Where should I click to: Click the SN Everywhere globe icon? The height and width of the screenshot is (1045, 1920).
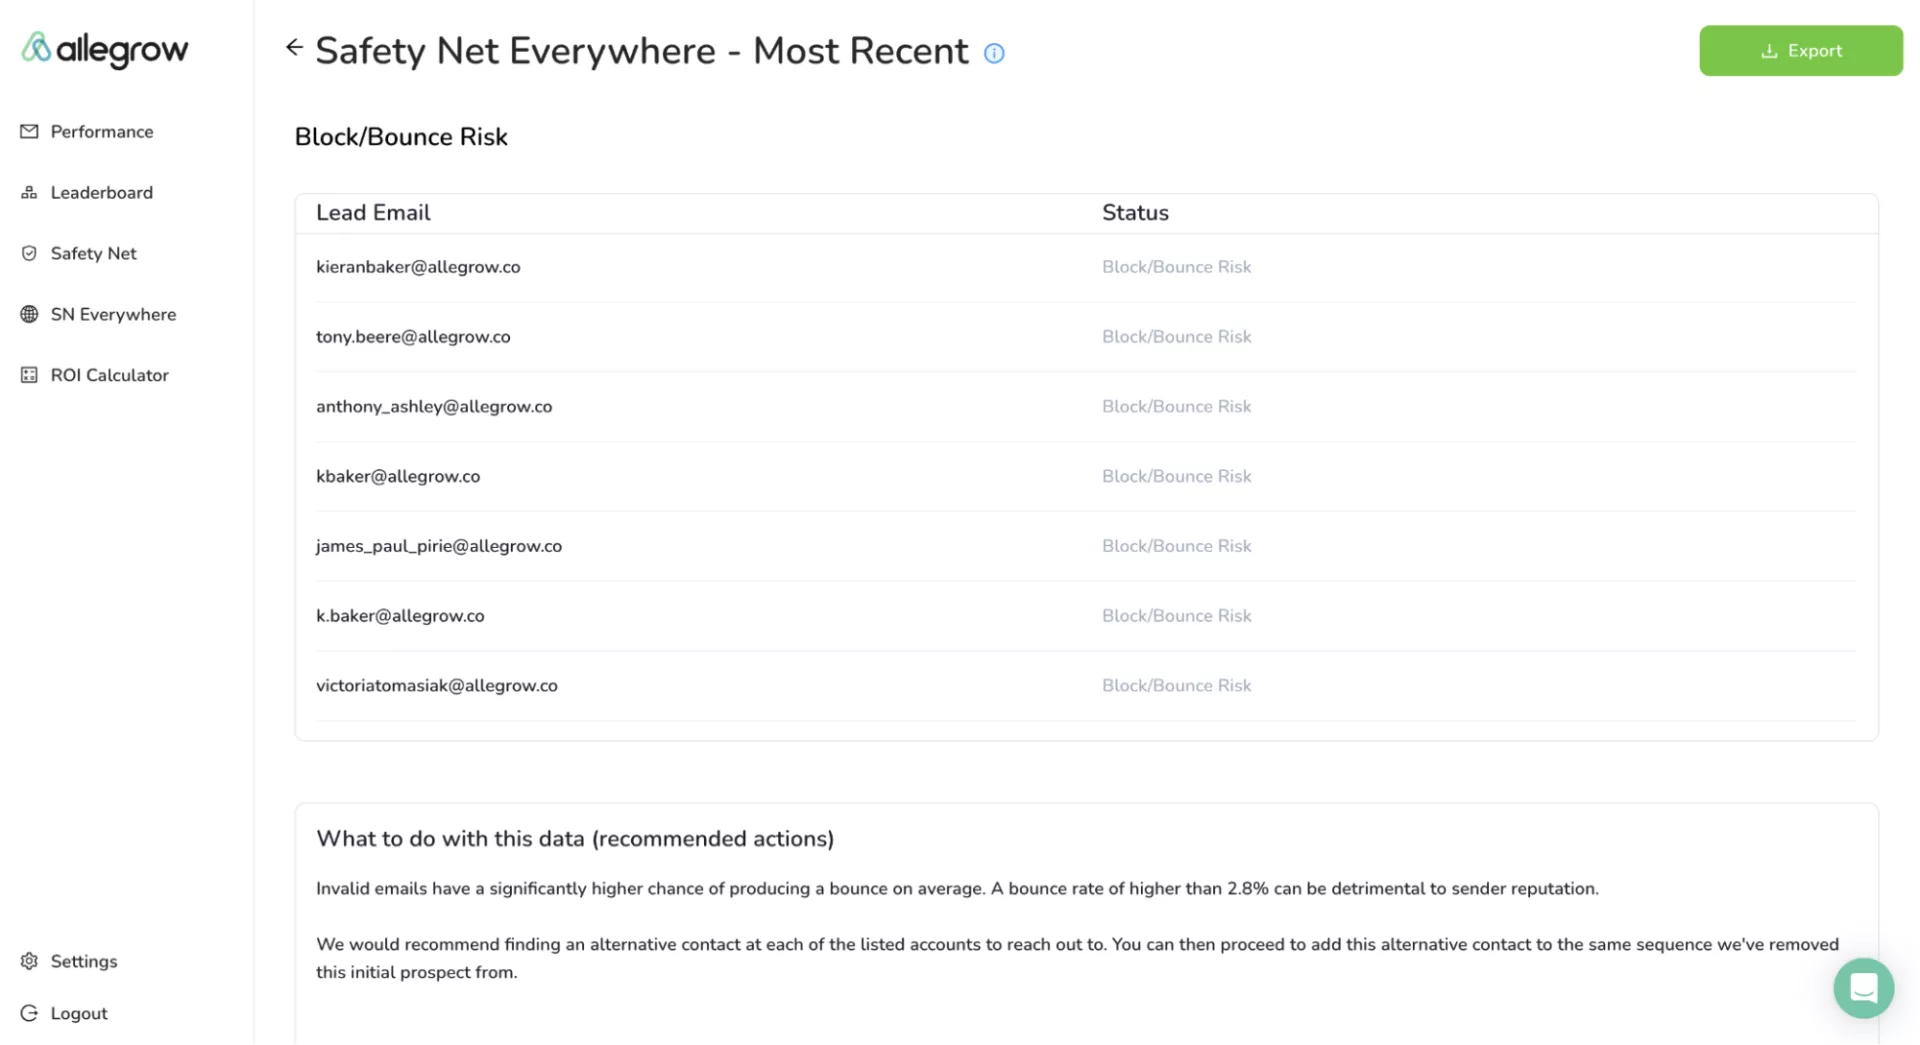point(29,314)
